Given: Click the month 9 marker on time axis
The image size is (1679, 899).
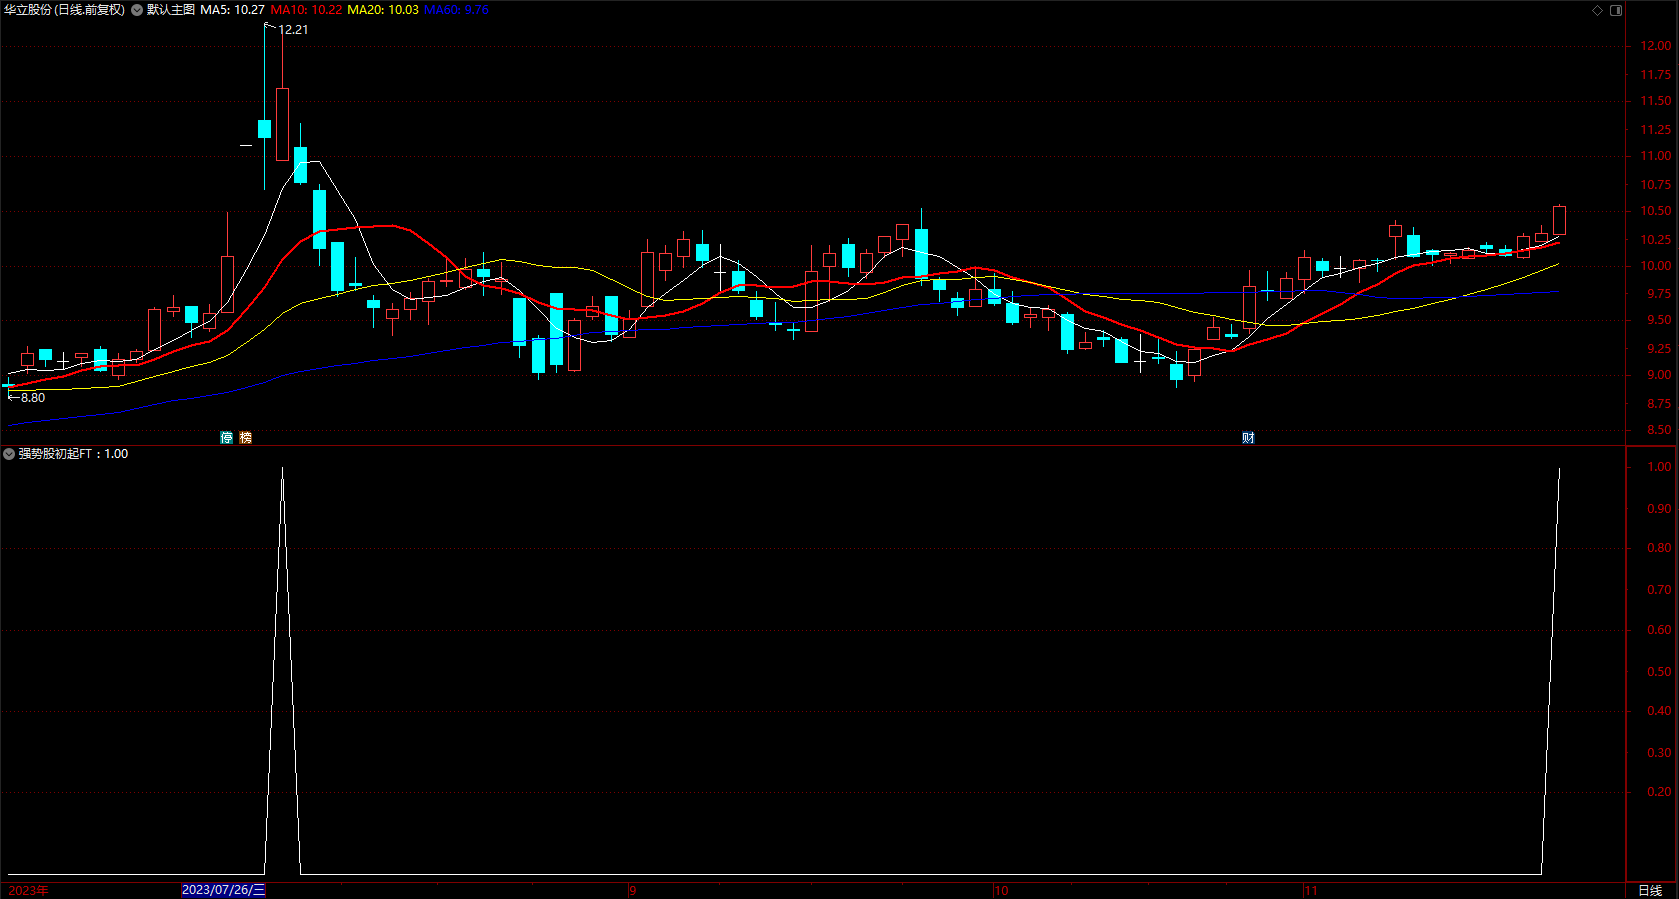Looking at the screenshot, I should [632, 891].
